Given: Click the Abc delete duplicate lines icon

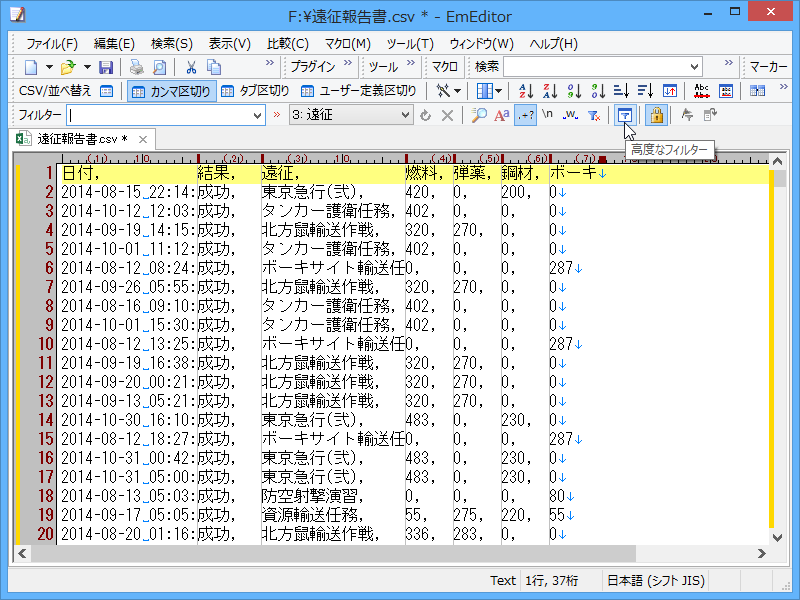Looking at the screenshot, I should click(702, 91).
